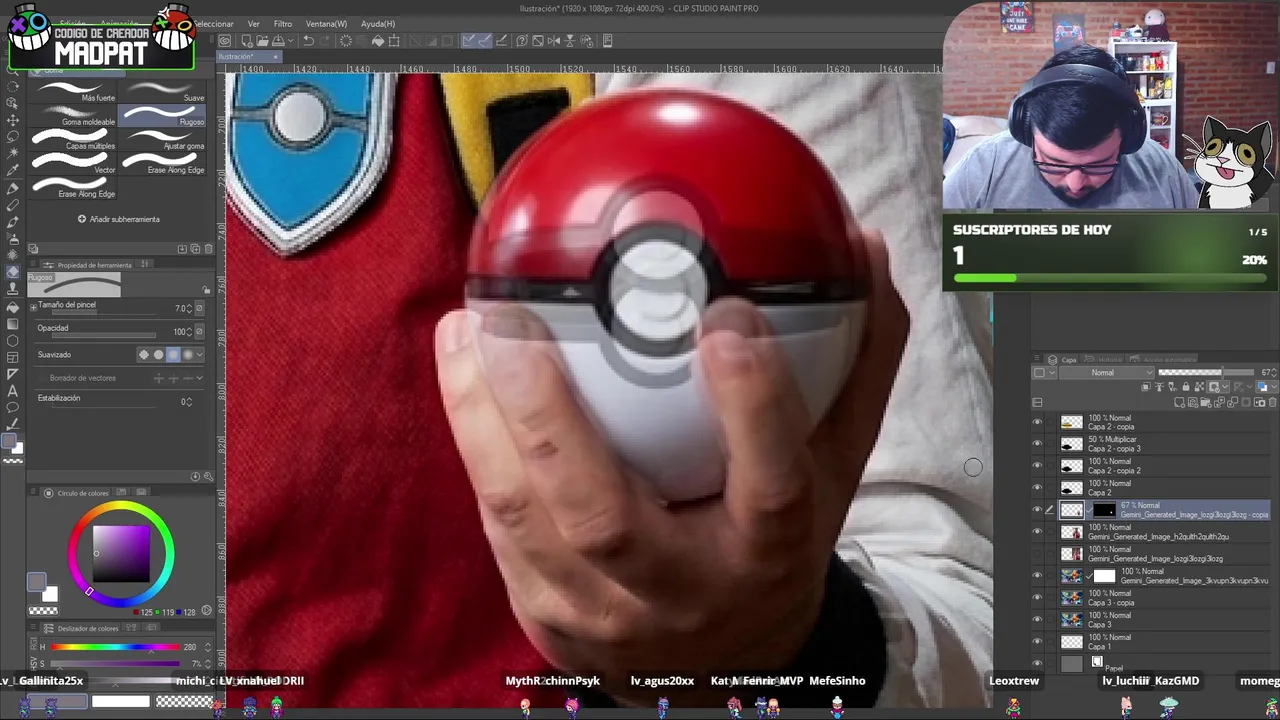Select the Fill bucket tool
The height and width of the screenshot is (720, 1280).
(13, 306)
